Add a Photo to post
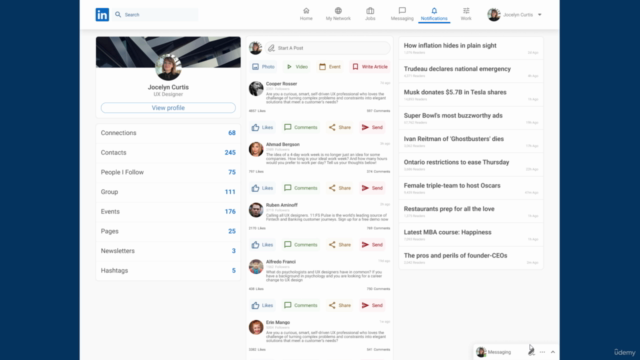 tap(263, 67)
